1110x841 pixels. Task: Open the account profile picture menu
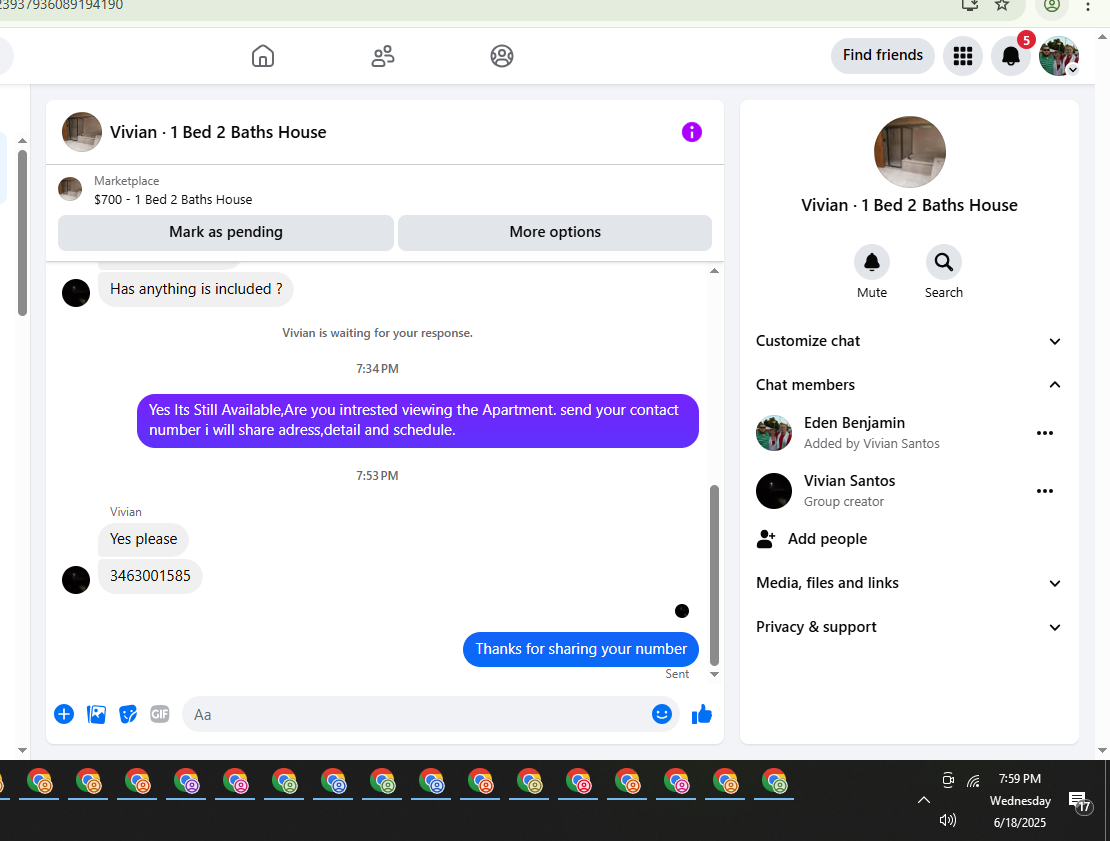pos(1059,56)
